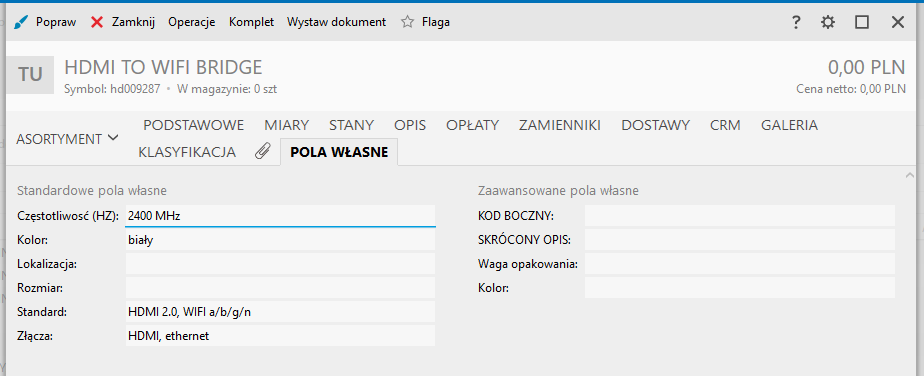Screen dimensions: 924x376
Task: Switch to the STANY tab
Action: [351, 125]
